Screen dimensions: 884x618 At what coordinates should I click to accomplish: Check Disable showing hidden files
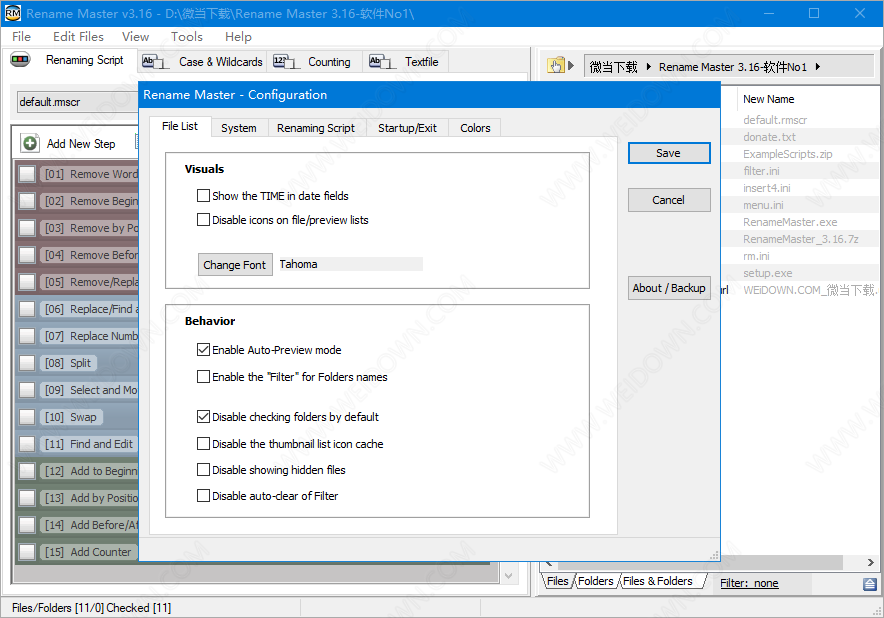tap(203, 469)
